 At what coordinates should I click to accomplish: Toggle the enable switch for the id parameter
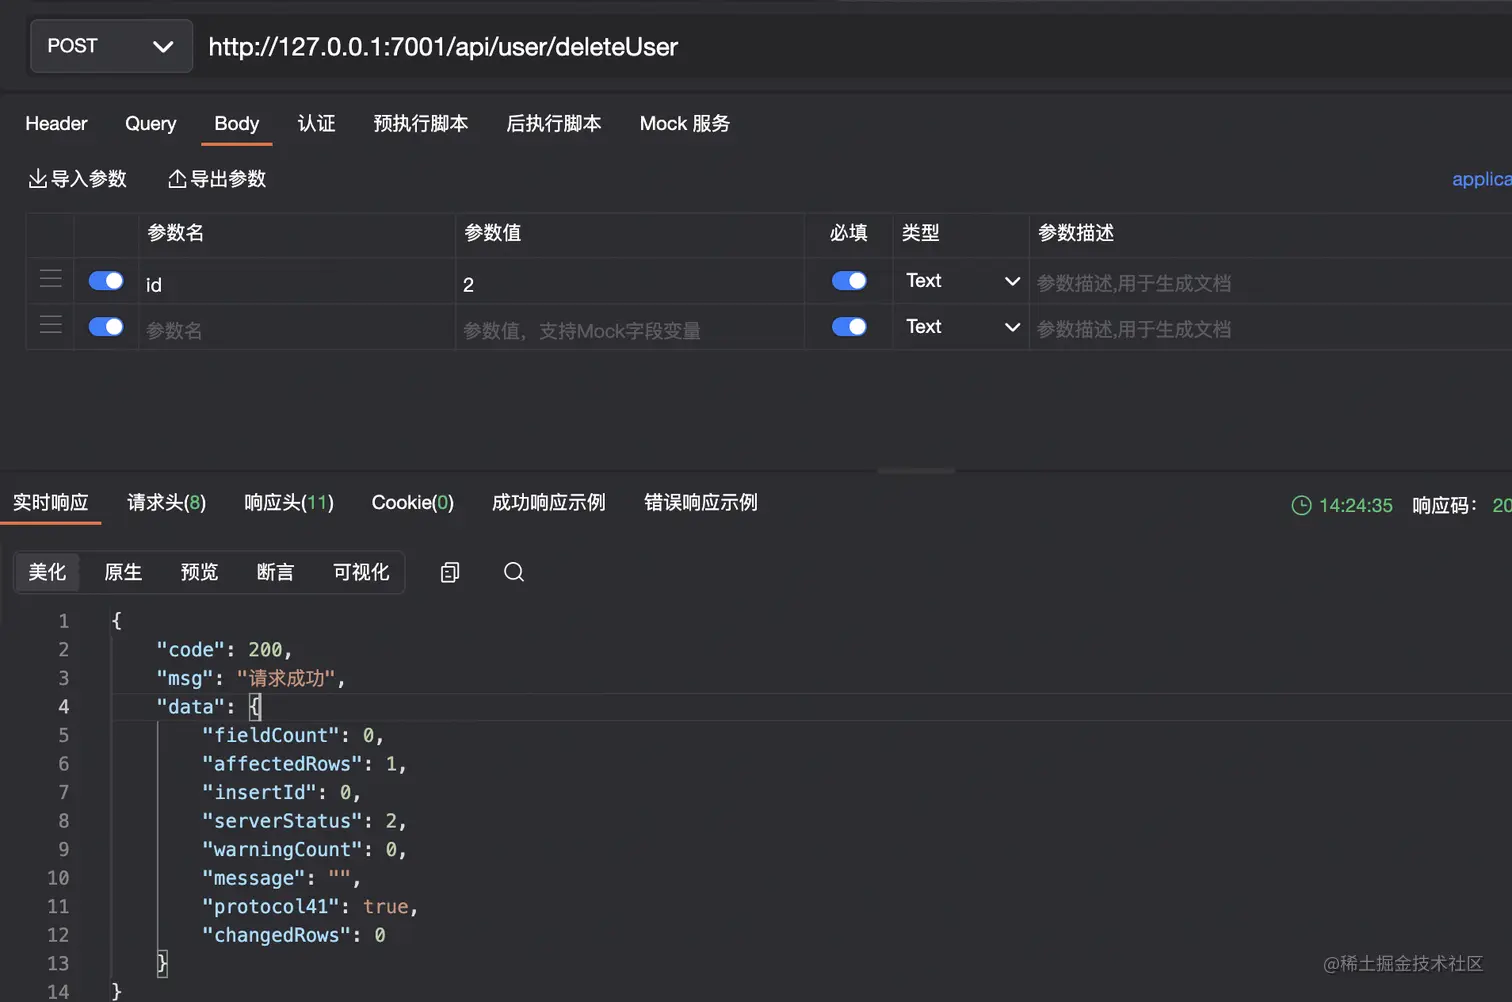(106, 281)
